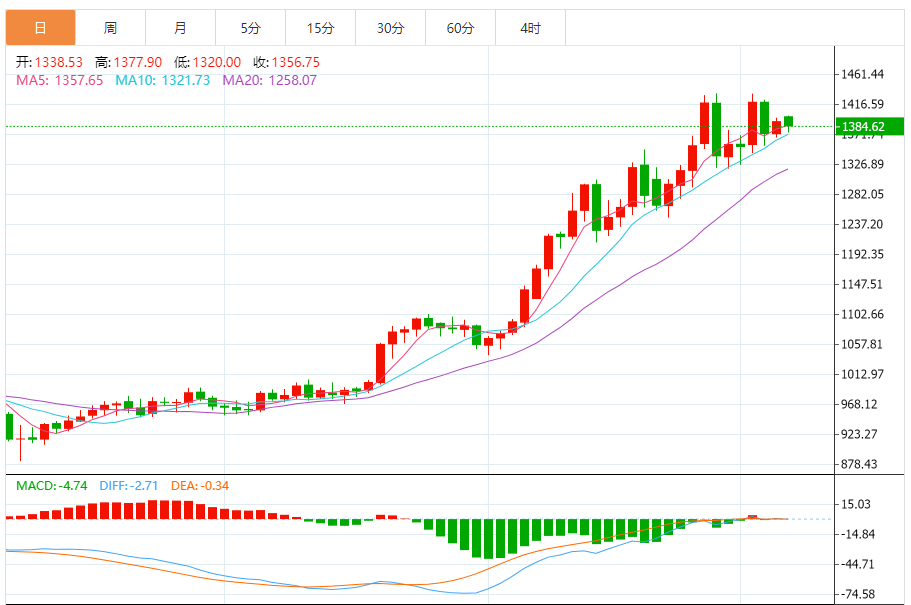This screenshot has width=911, height=605.
Task: Open the 30分 interval tab
Action: click(390, 27)
